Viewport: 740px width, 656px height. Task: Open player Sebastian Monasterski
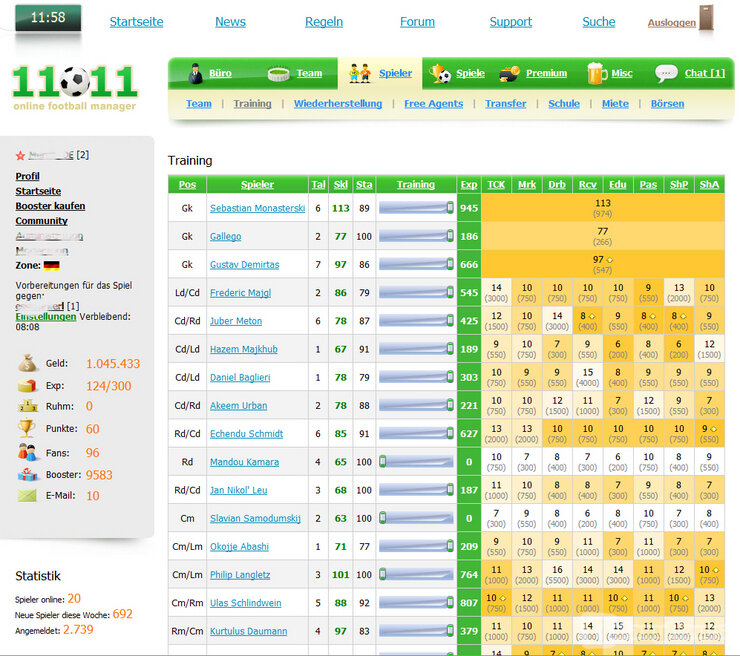tap(257, 208)
